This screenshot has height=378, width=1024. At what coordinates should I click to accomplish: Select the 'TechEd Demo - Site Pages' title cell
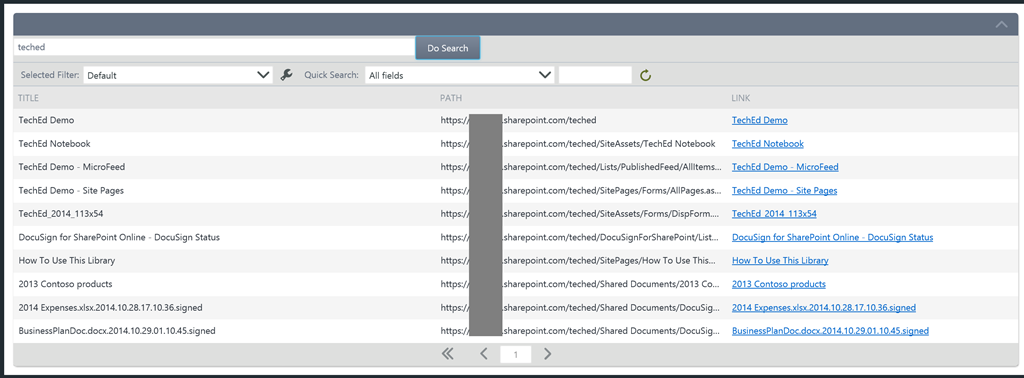(71, 191)
